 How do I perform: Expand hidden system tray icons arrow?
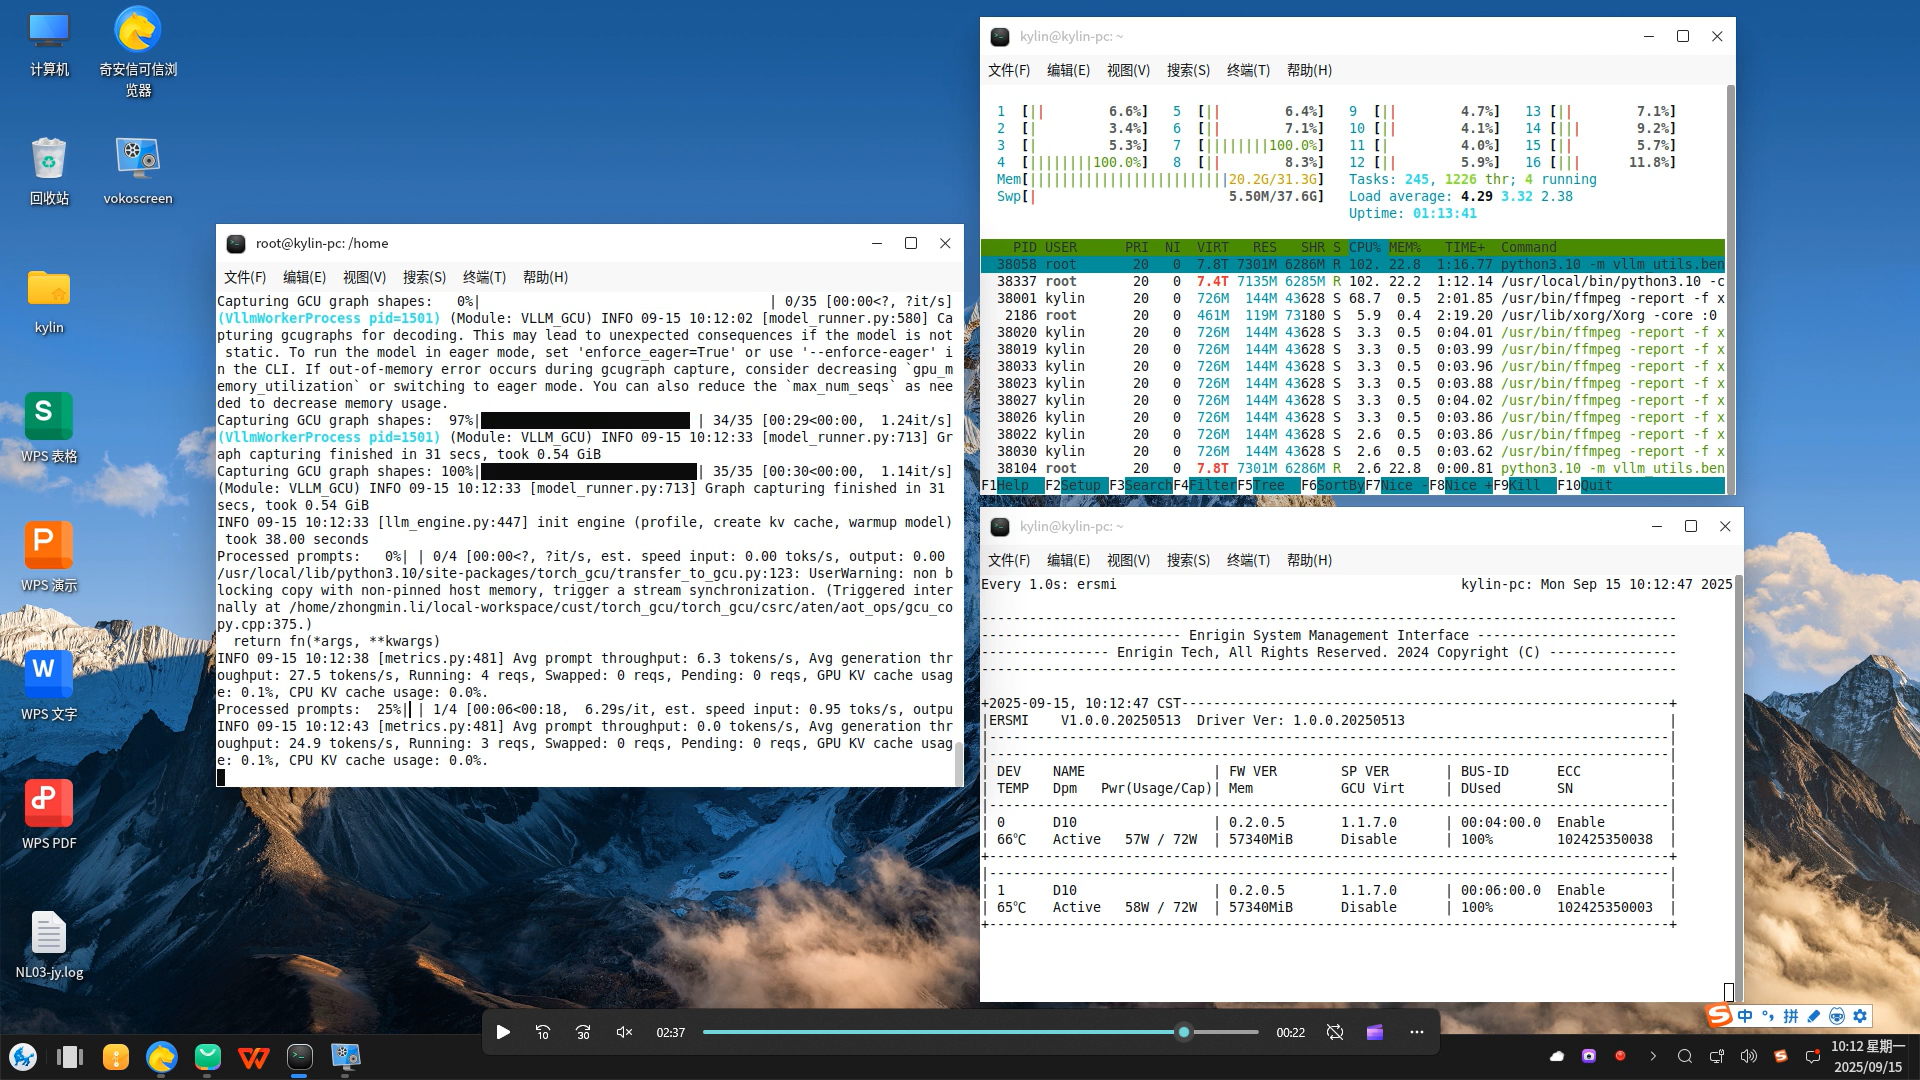point(1653,1056)
